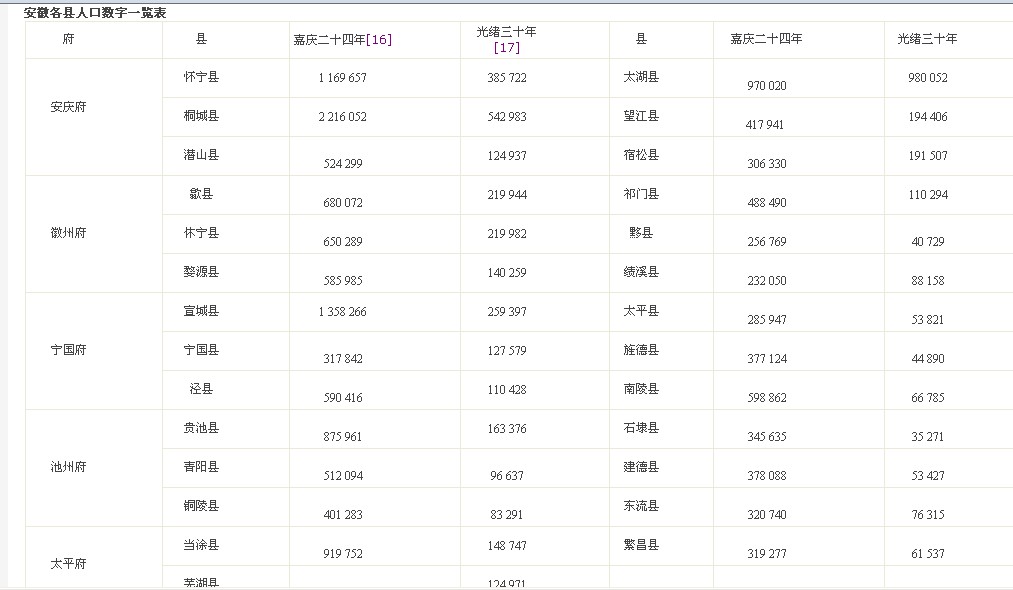Click the 祁门县 county name

coord(641,194)
